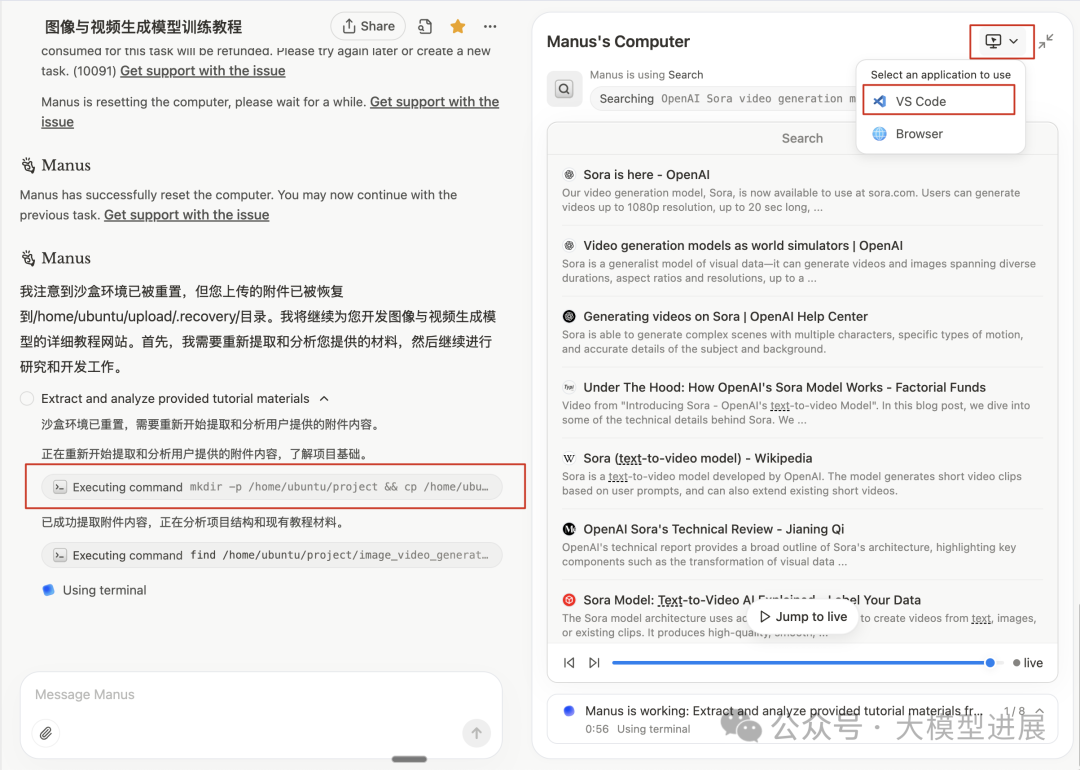The width and height of the screenshot is (1080, 770).
Task: Click the Browser globe icon in dropdown
Action: 880,134
